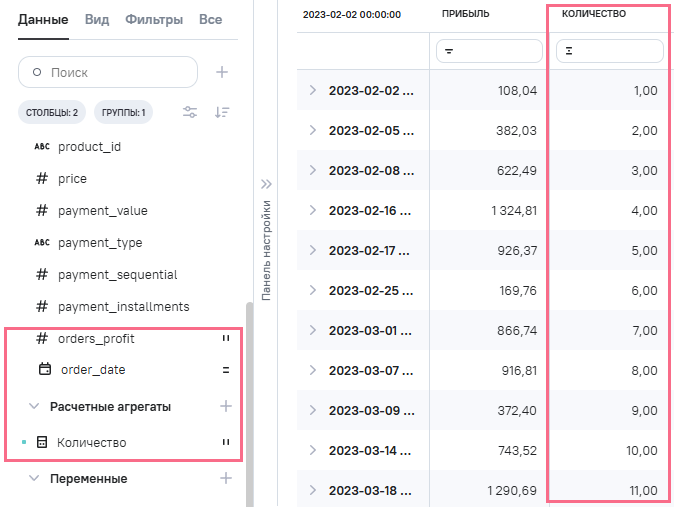The height and width of the screenshot is (507, 674).
Task: Select the payment_type field
Action: (x=100, y=242)
